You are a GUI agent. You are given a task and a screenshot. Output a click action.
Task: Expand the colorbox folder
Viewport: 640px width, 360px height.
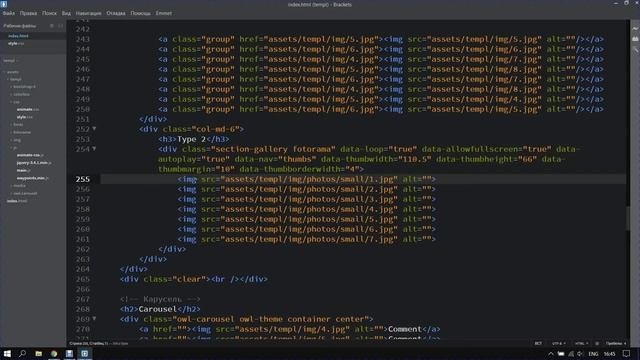[x=21, y=94]
